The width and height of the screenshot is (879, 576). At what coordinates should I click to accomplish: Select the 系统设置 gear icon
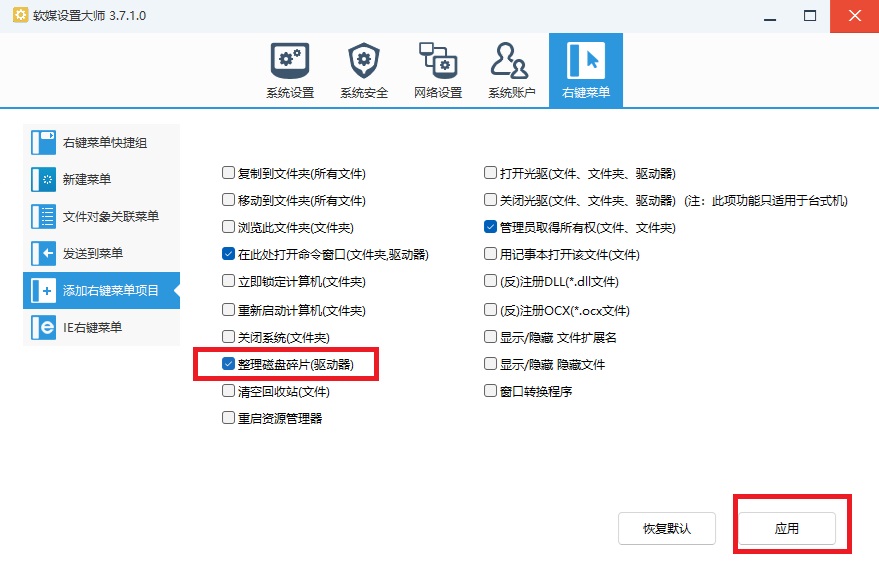point(289,60)
